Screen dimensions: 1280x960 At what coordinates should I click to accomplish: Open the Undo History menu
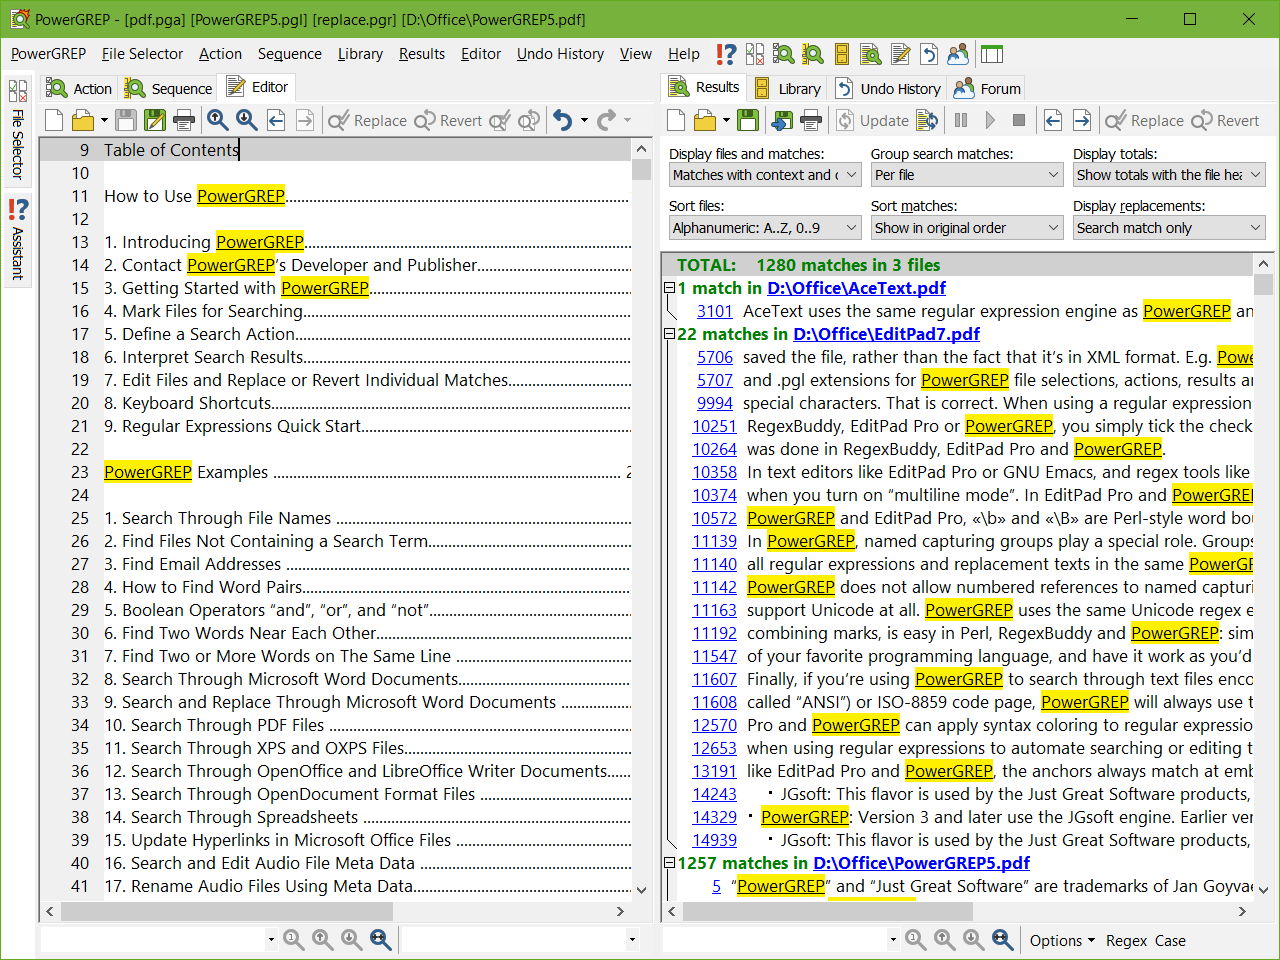point(560,54)
